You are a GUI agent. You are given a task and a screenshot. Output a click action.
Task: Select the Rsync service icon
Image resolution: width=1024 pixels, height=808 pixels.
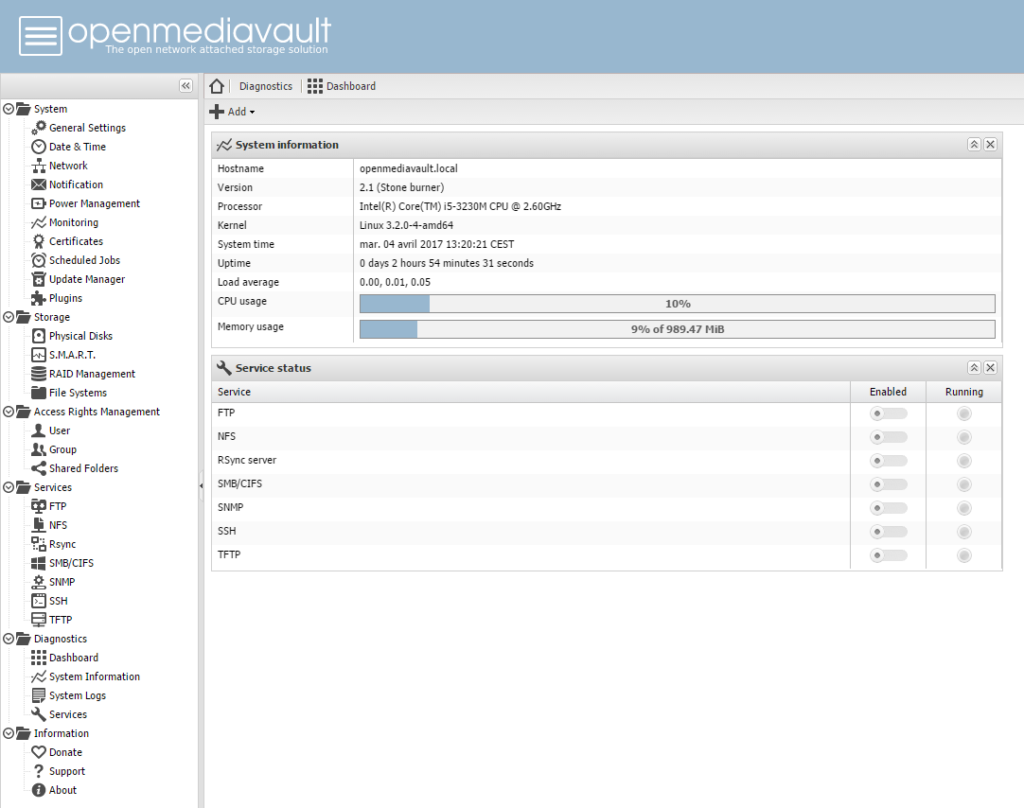coord(37,543)
